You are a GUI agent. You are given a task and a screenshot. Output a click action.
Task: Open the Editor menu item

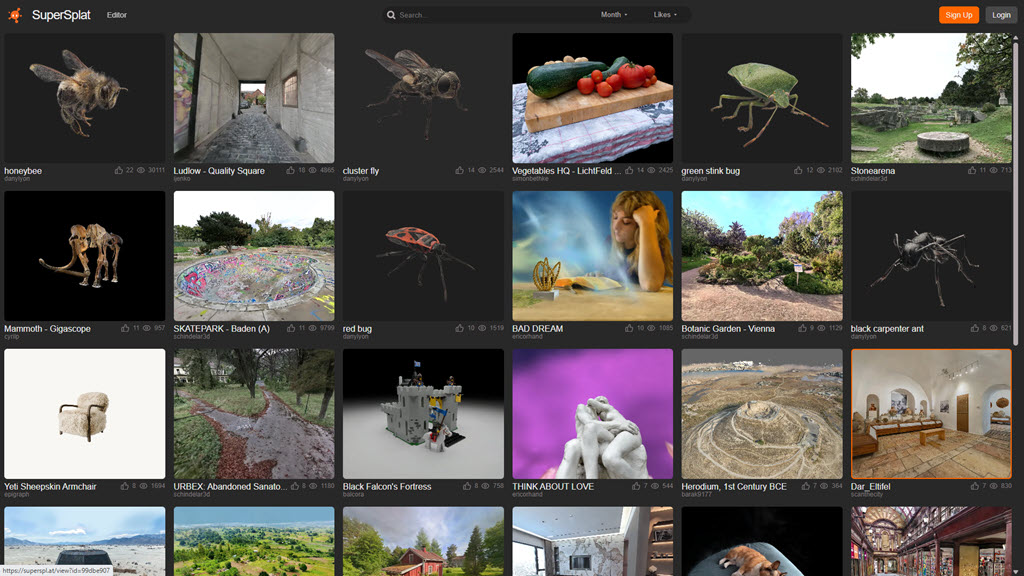pyautogui.click(x=117, y=15)
